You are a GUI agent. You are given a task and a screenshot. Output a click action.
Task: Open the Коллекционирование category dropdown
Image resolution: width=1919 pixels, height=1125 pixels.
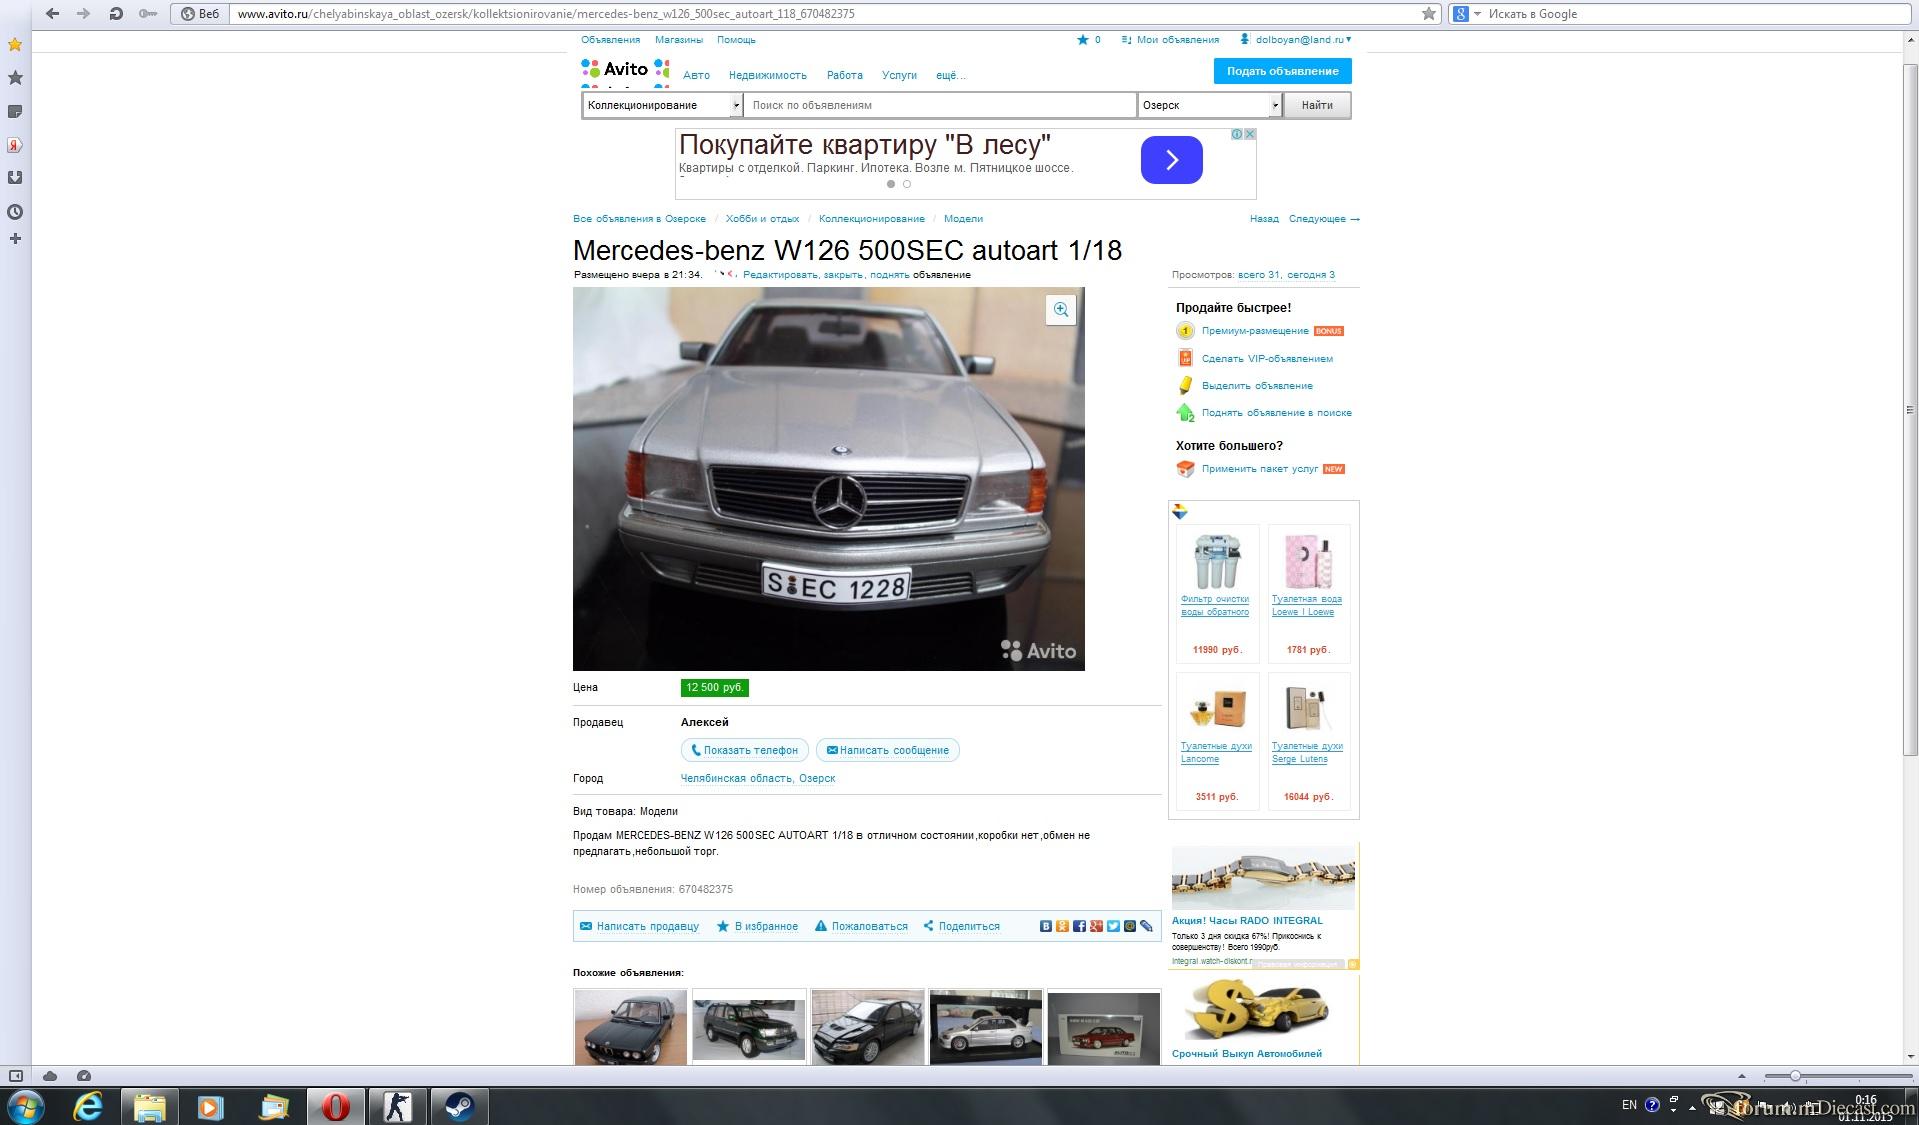click(x=663, y=105)
